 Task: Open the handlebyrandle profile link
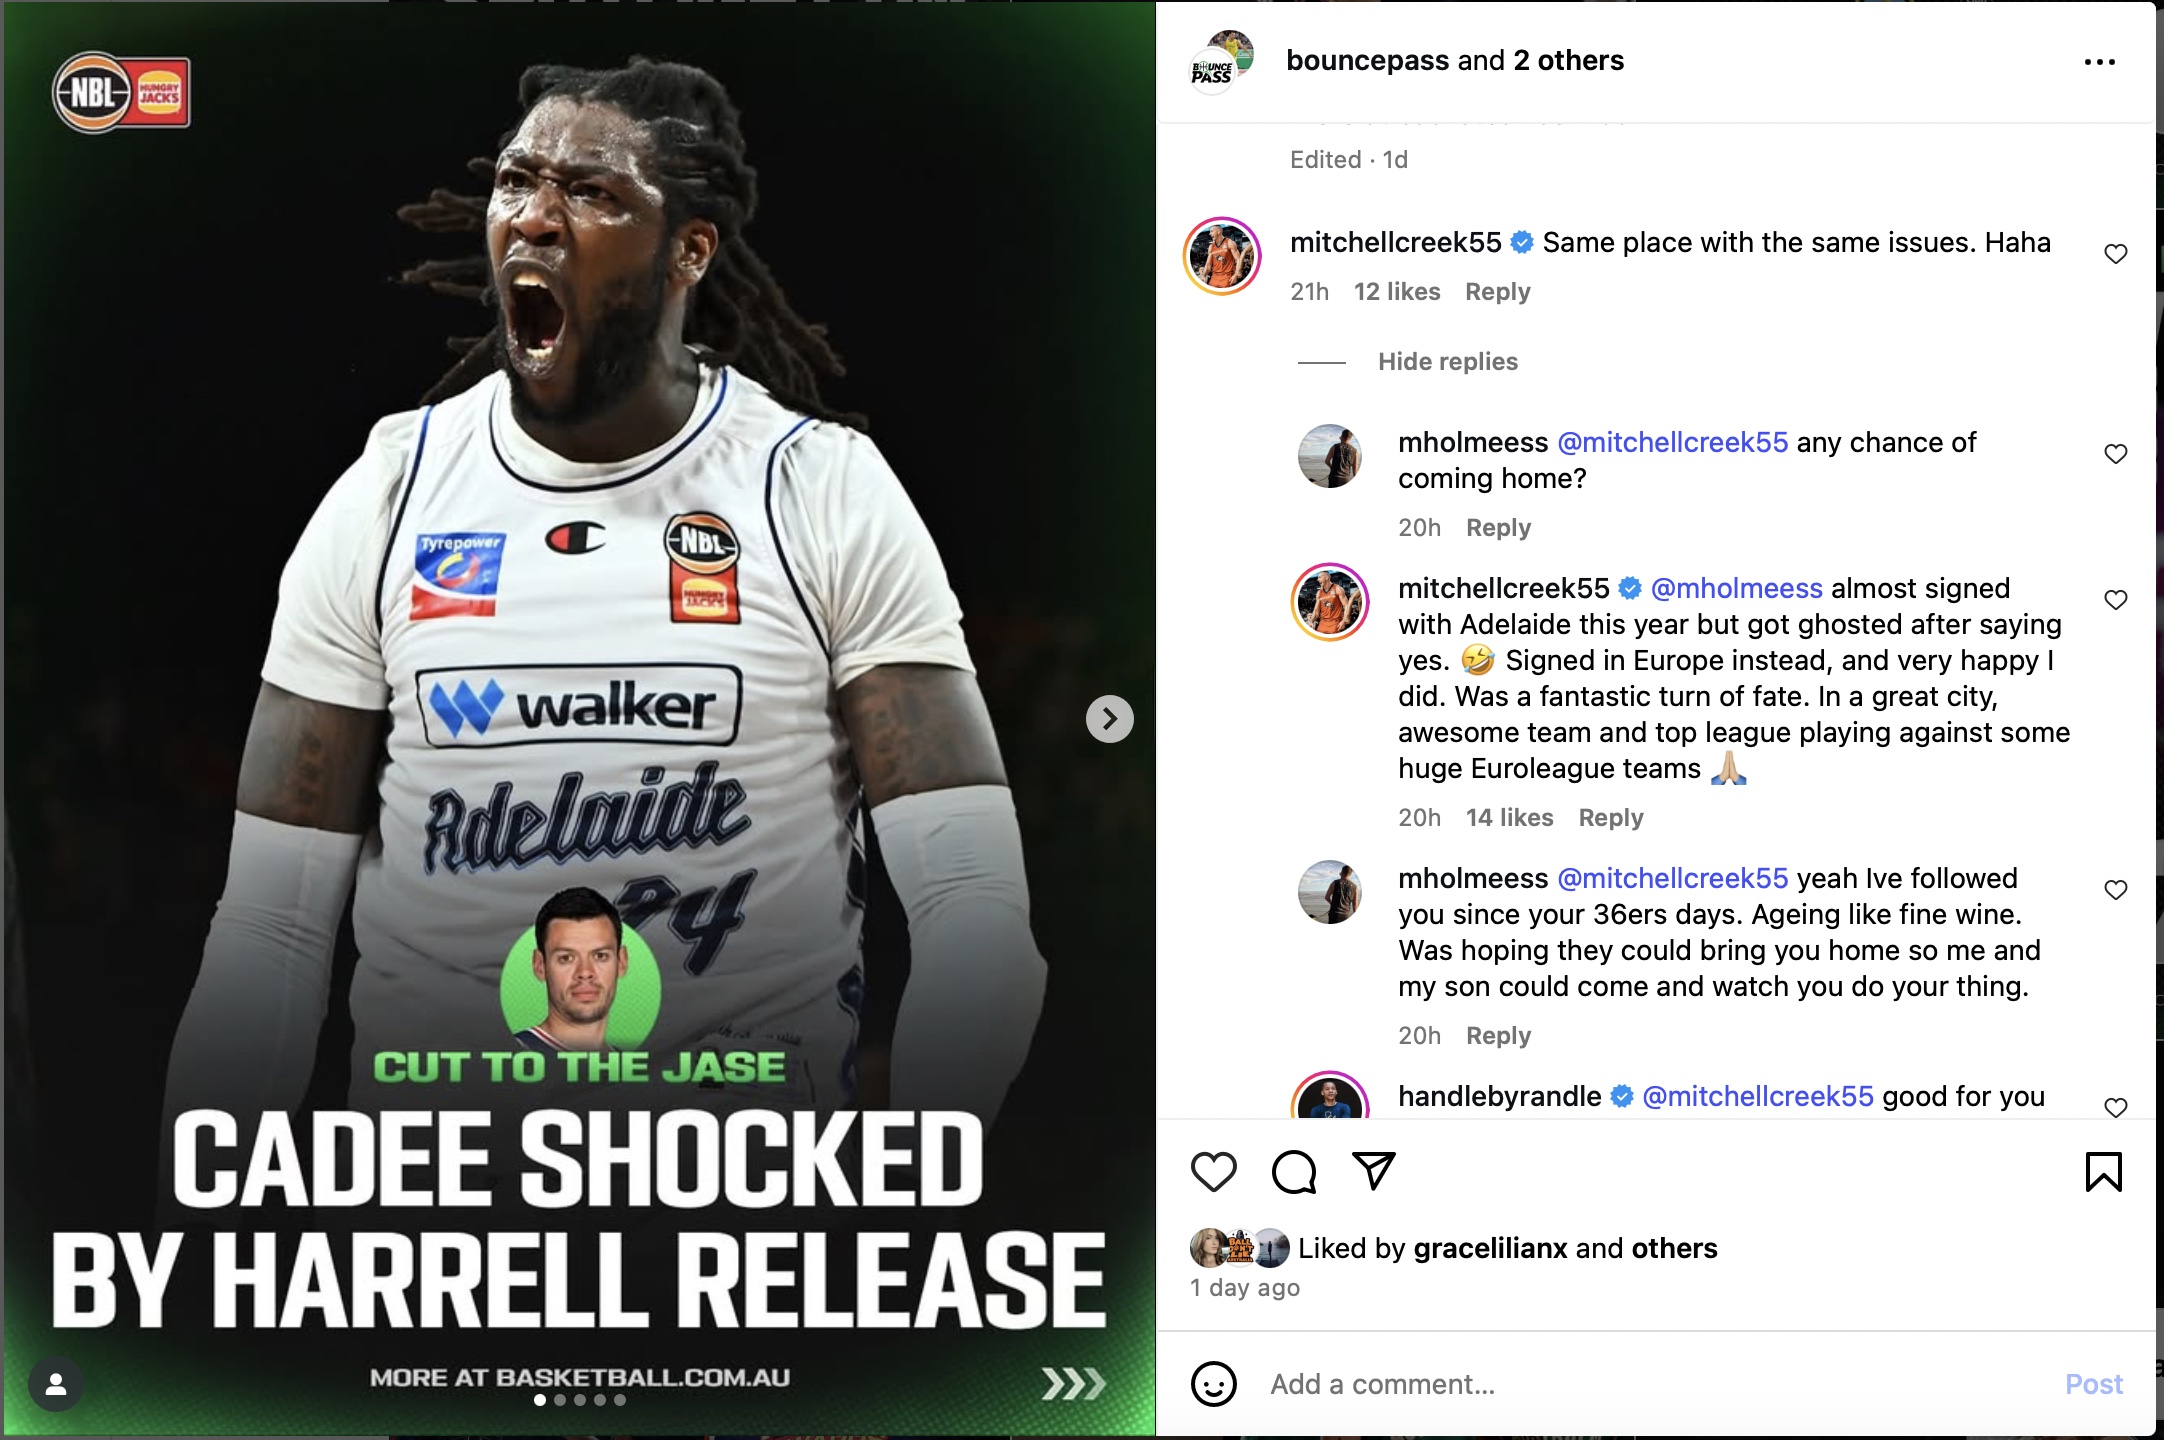1499,1096
